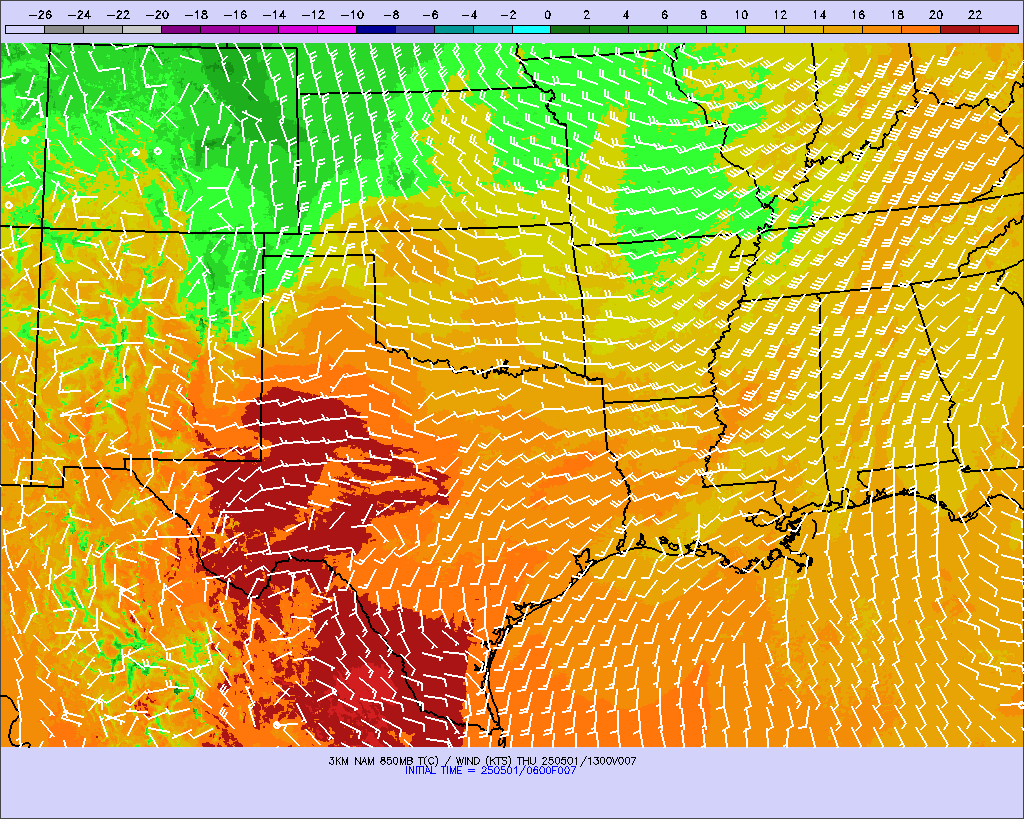Select the -18 temperature label
This screenshot has width=1024, height=819.
click(x=197, y=14)
